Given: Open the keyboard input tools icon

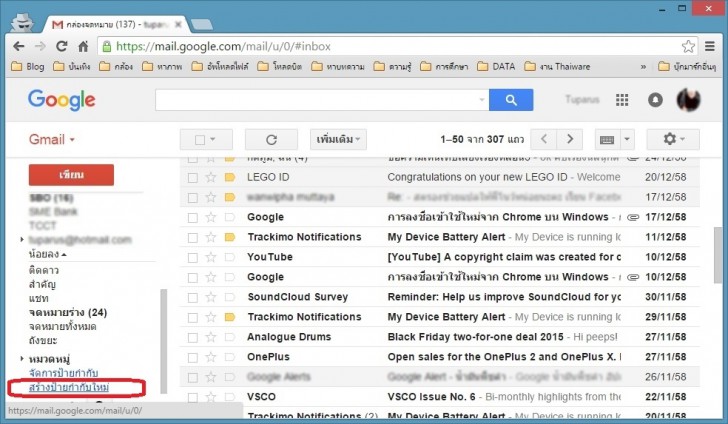Looking at the screenshot, I should 607,139.
